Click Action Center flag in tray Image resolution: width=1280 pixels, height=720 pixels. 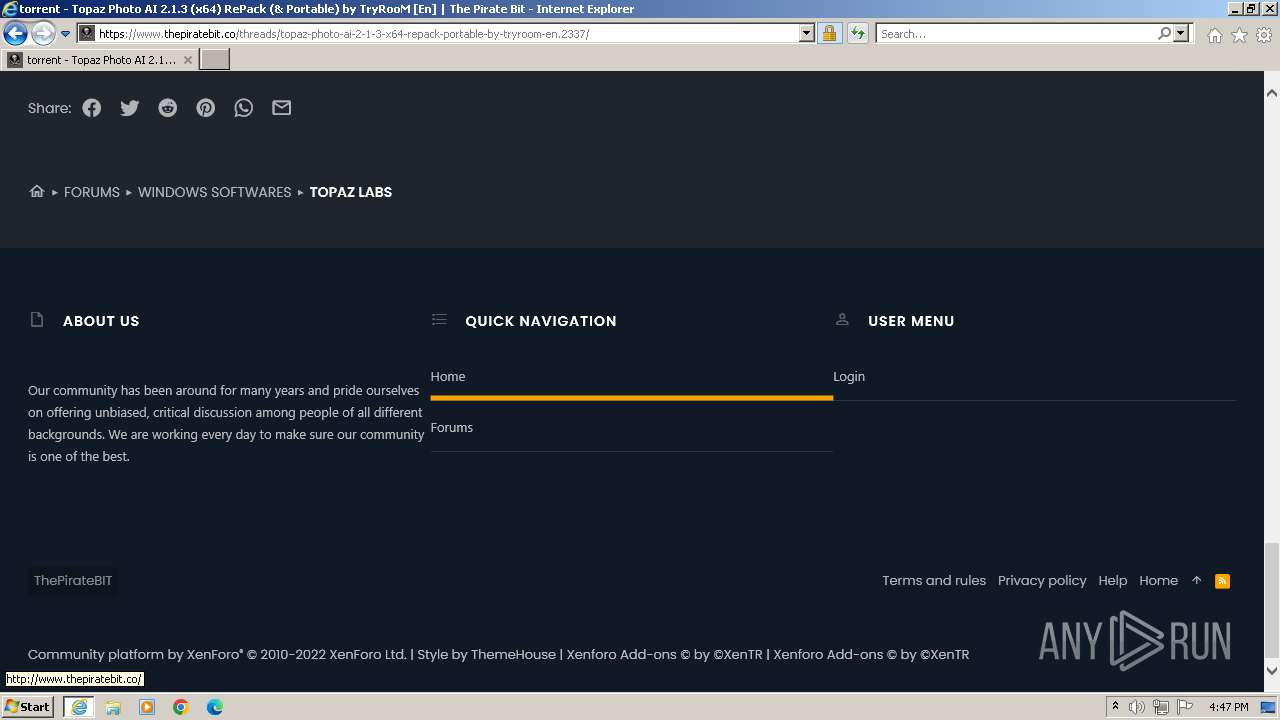pyautogui.click(x=1185, y=707)
